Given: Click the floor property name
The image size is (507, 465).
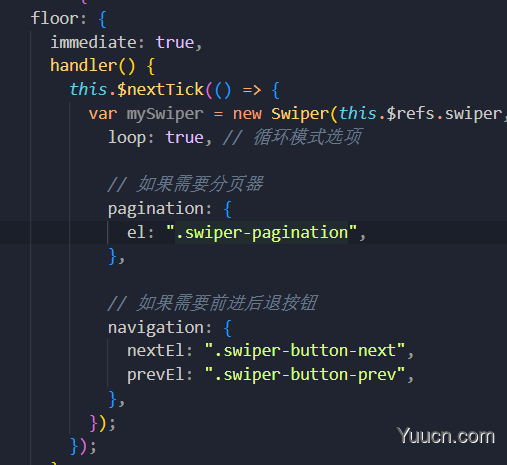Looking at the screenshot, I should [55, 18].
